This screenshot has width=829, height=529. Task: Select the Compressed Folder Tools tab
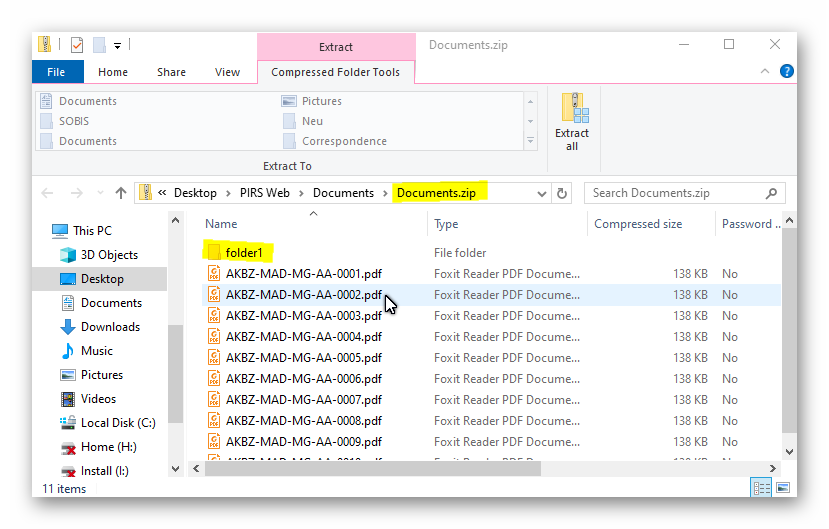(336, 72)
